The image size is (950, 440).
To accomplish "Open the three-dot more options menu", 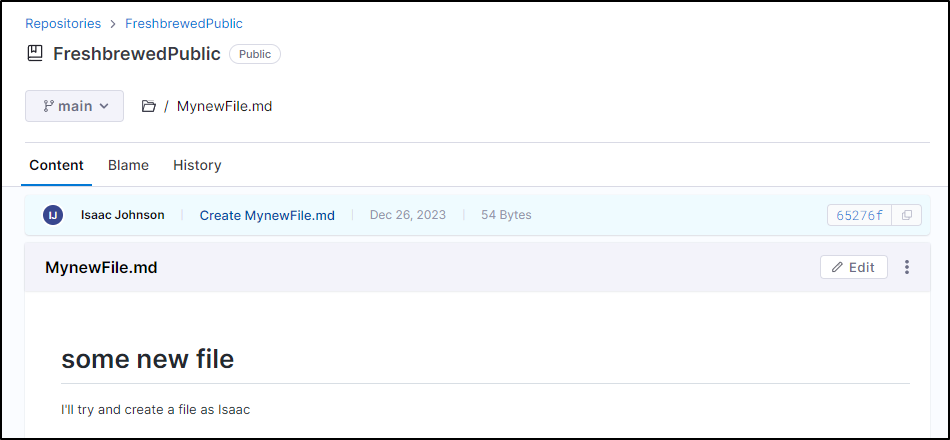I will [906, 267].
